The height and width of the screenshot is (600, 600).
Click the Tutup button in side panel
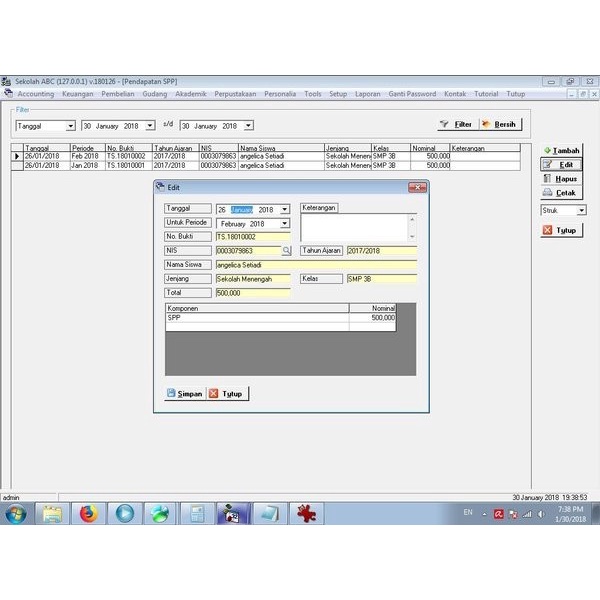click(561, 230)
